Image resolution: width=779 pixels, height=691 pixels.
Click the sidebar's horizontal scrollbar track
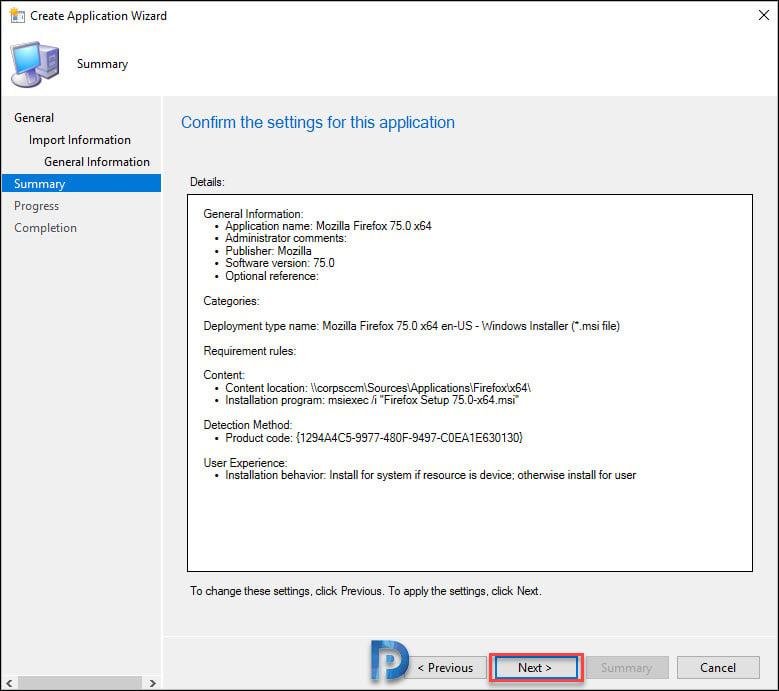(x=80, y=683)
